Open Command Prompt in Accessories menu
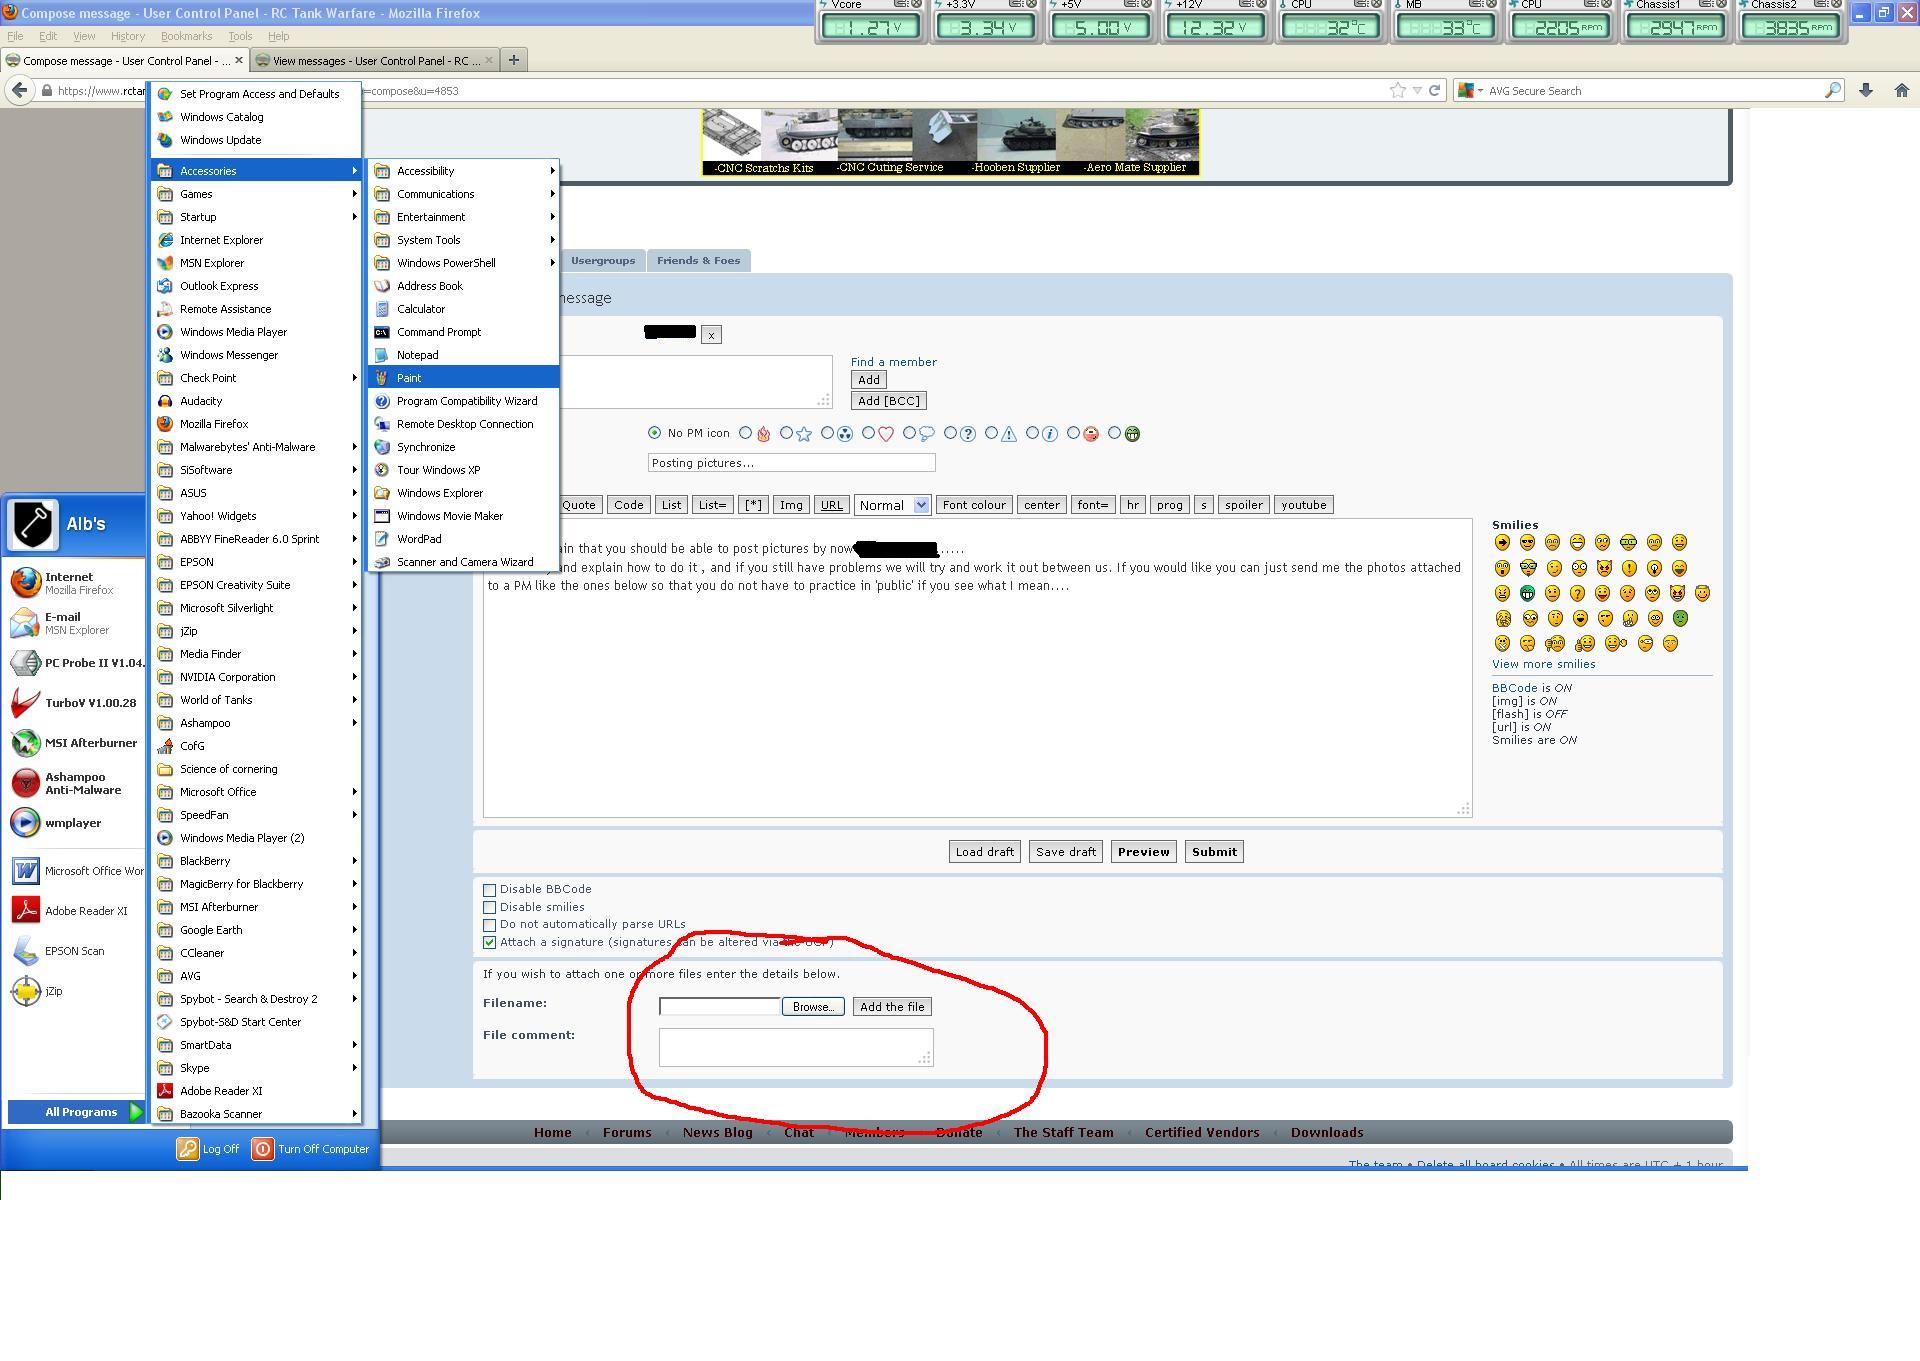Viewport: 1920px width, 1361px height. click(438, 332)
